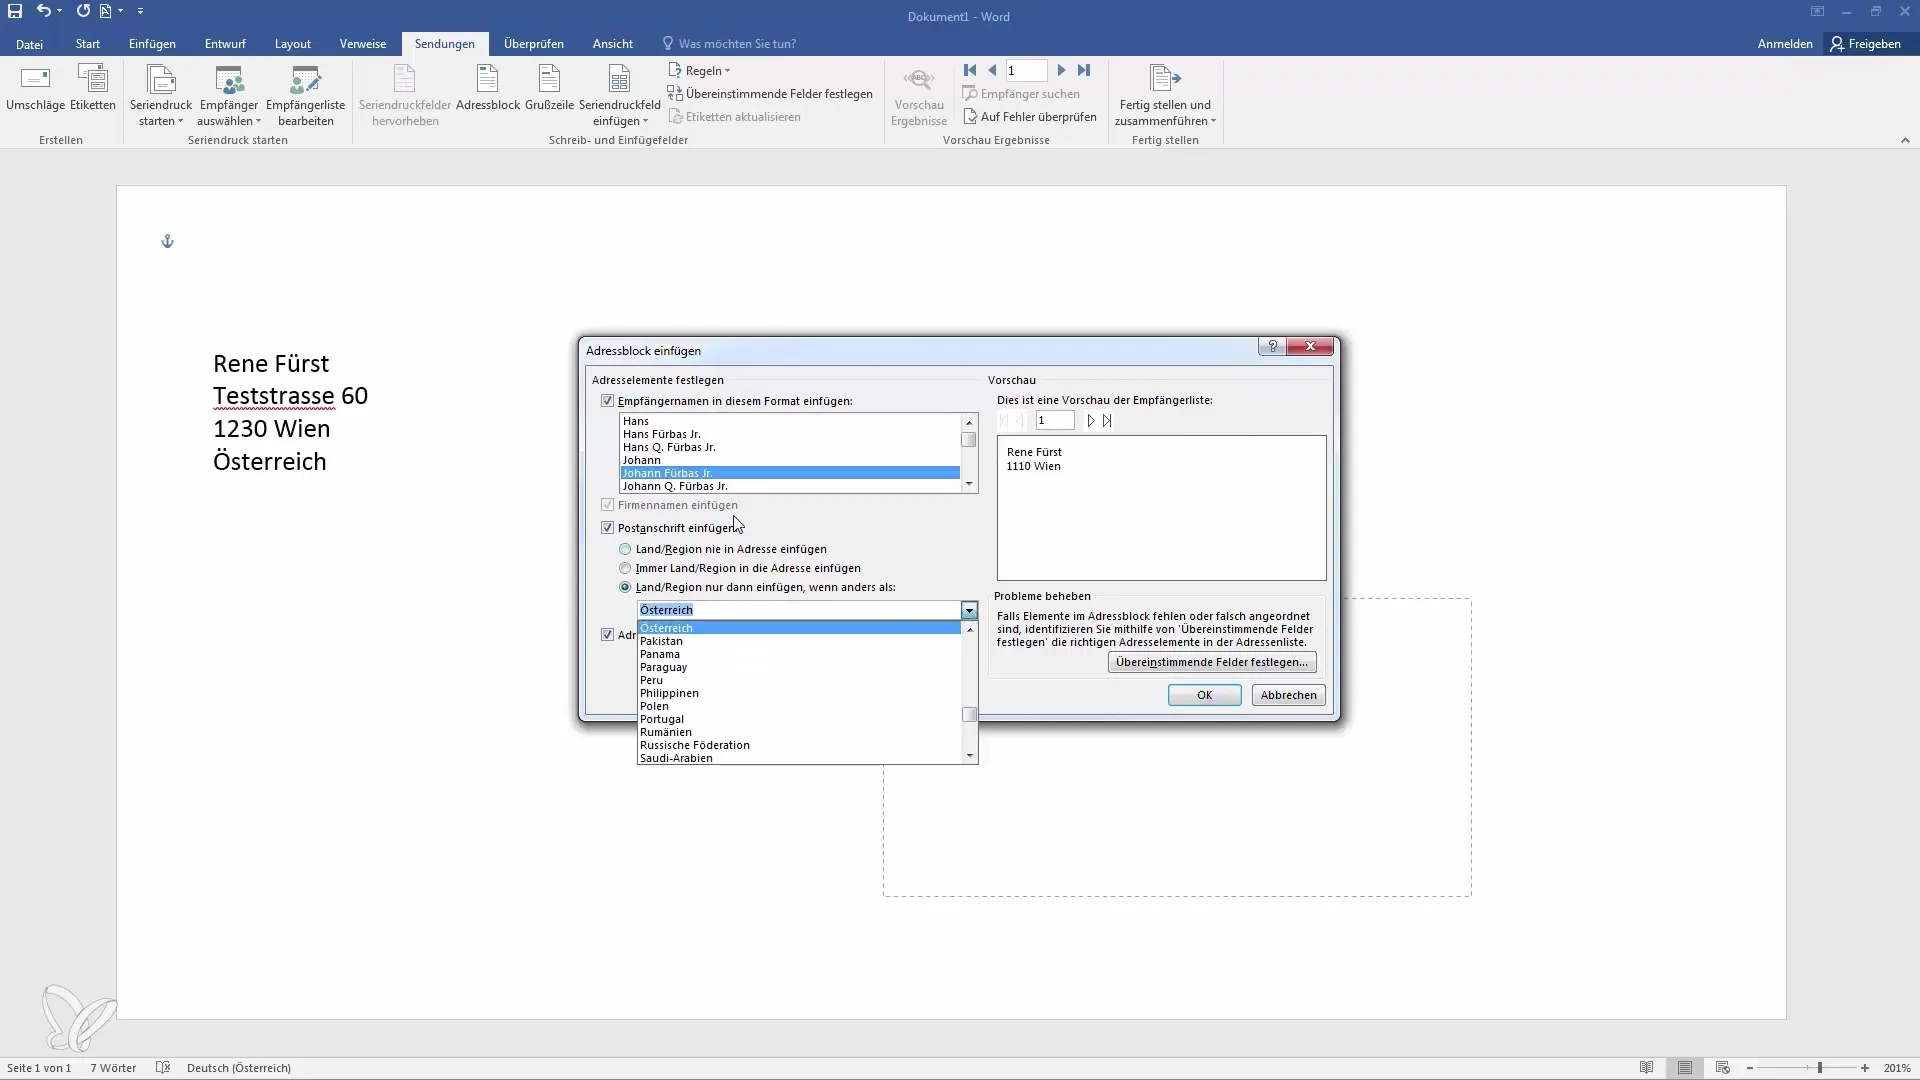Toggle the partially hidden Adr checkbox

click(x=607, y=635)
